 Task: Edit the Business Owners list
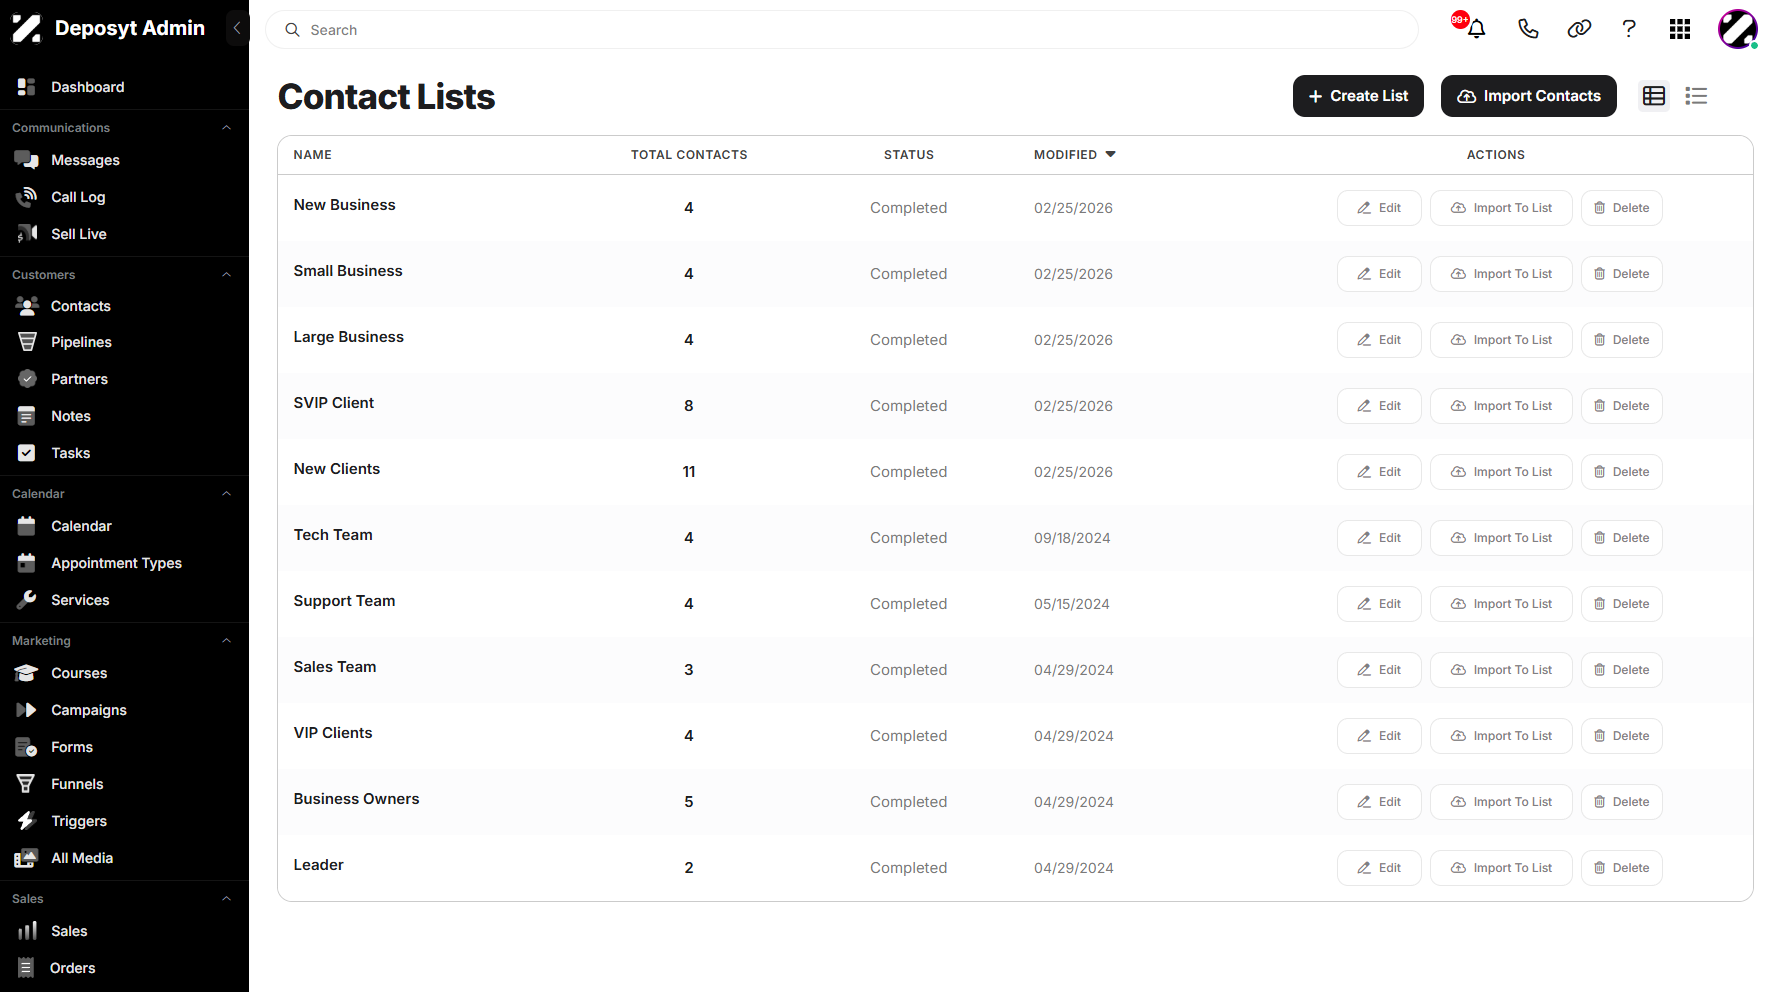pyautogui.click(x=1379, y=802)
